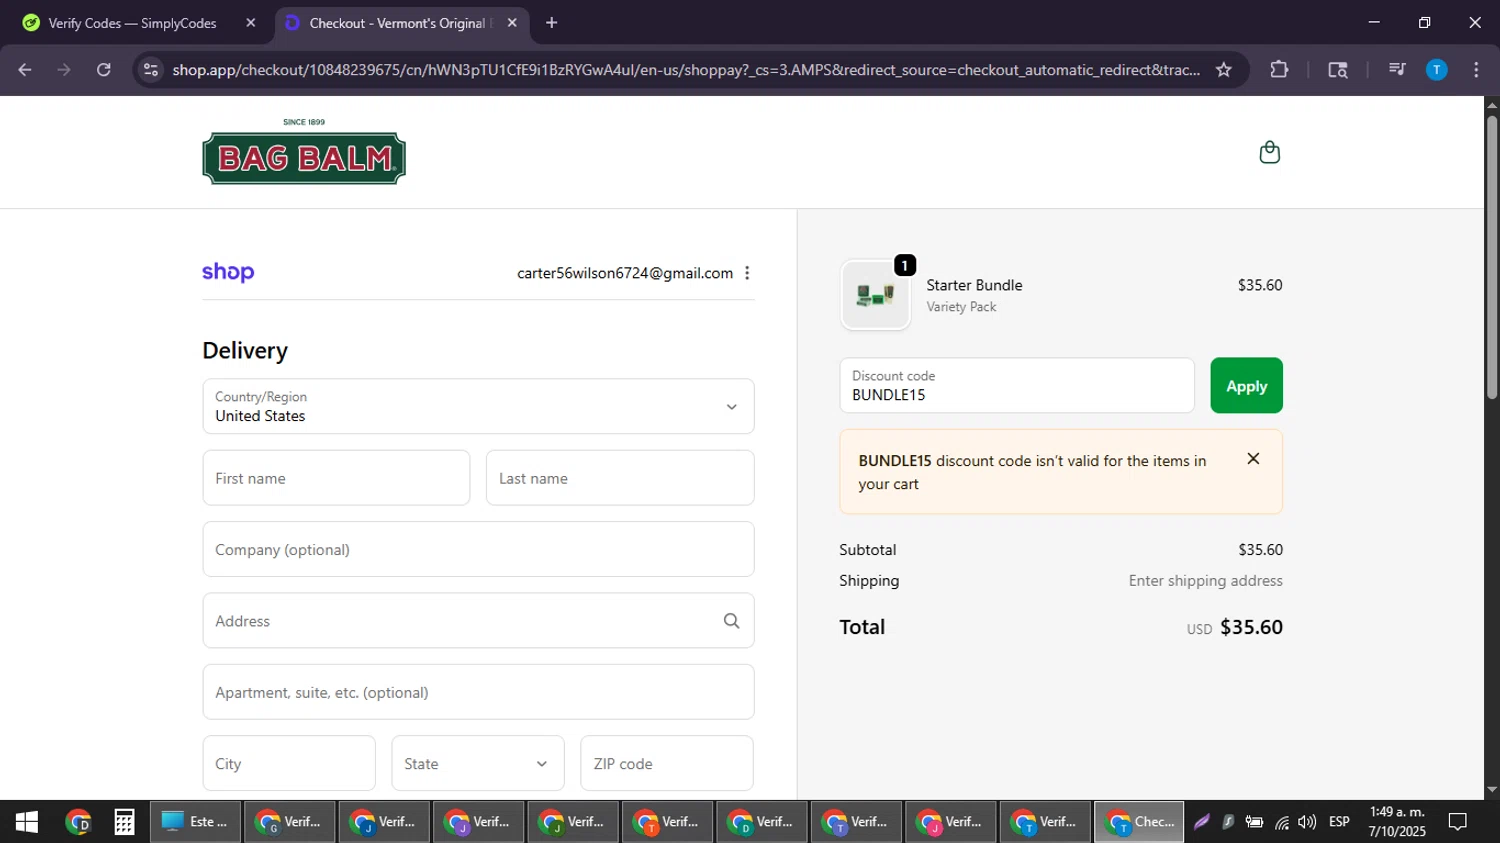
Task: Open a new browser tab
Action: pos(551,23)
